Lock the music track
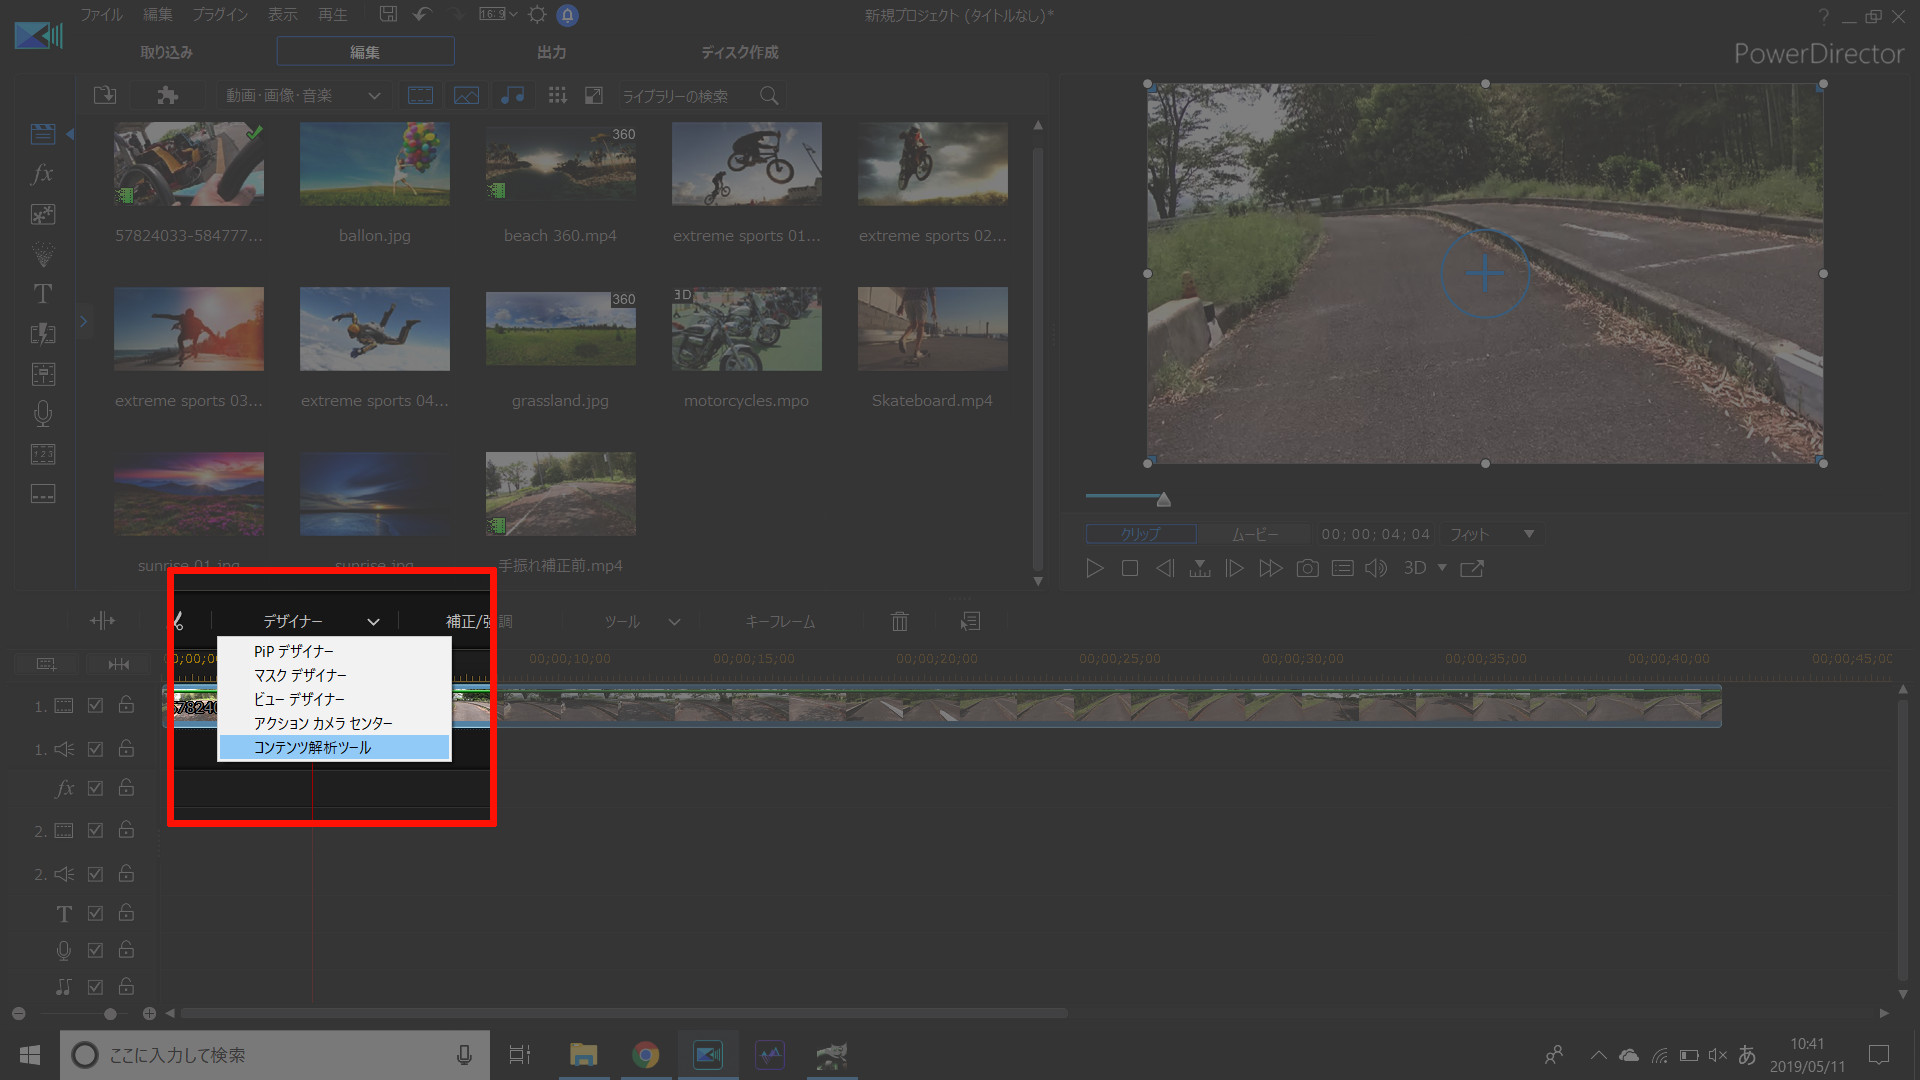This screenshot has width=1920, height=1080. [x=126, y=986]
